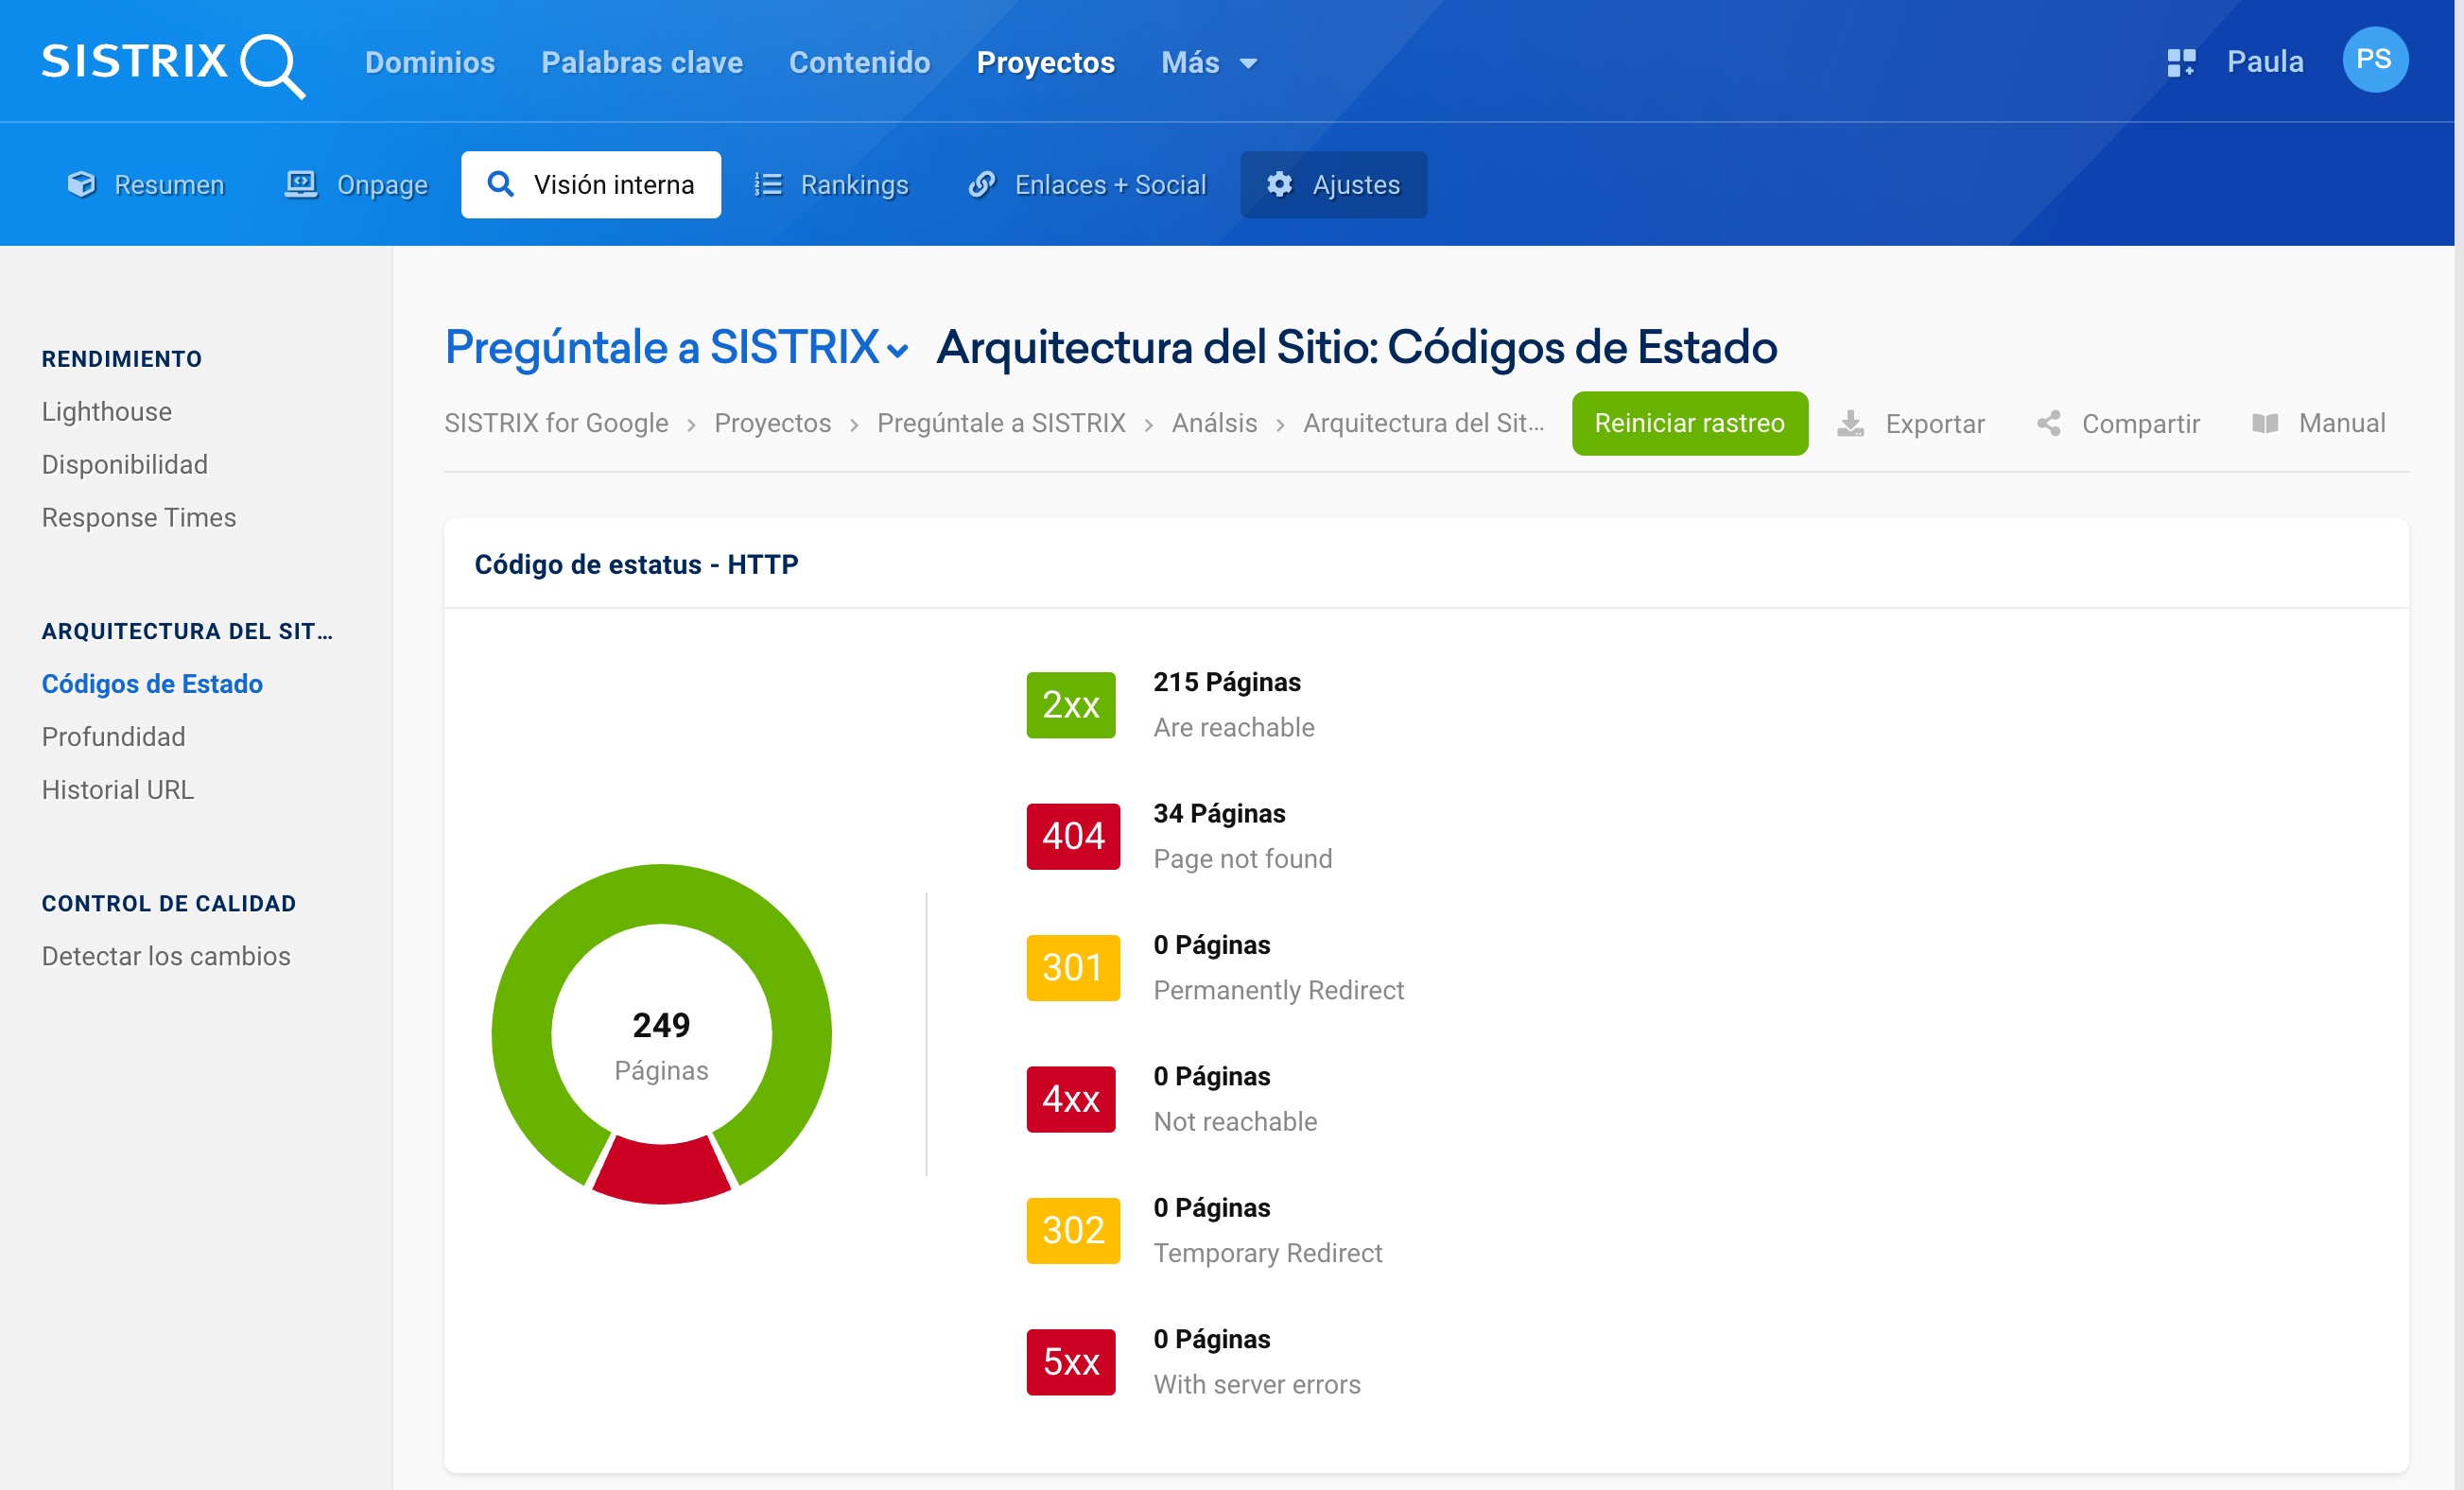Click the Compartir share icon
The width and height of the screenshot is (2464, 1490).
pyautogui.click(x=2048, y=424)
